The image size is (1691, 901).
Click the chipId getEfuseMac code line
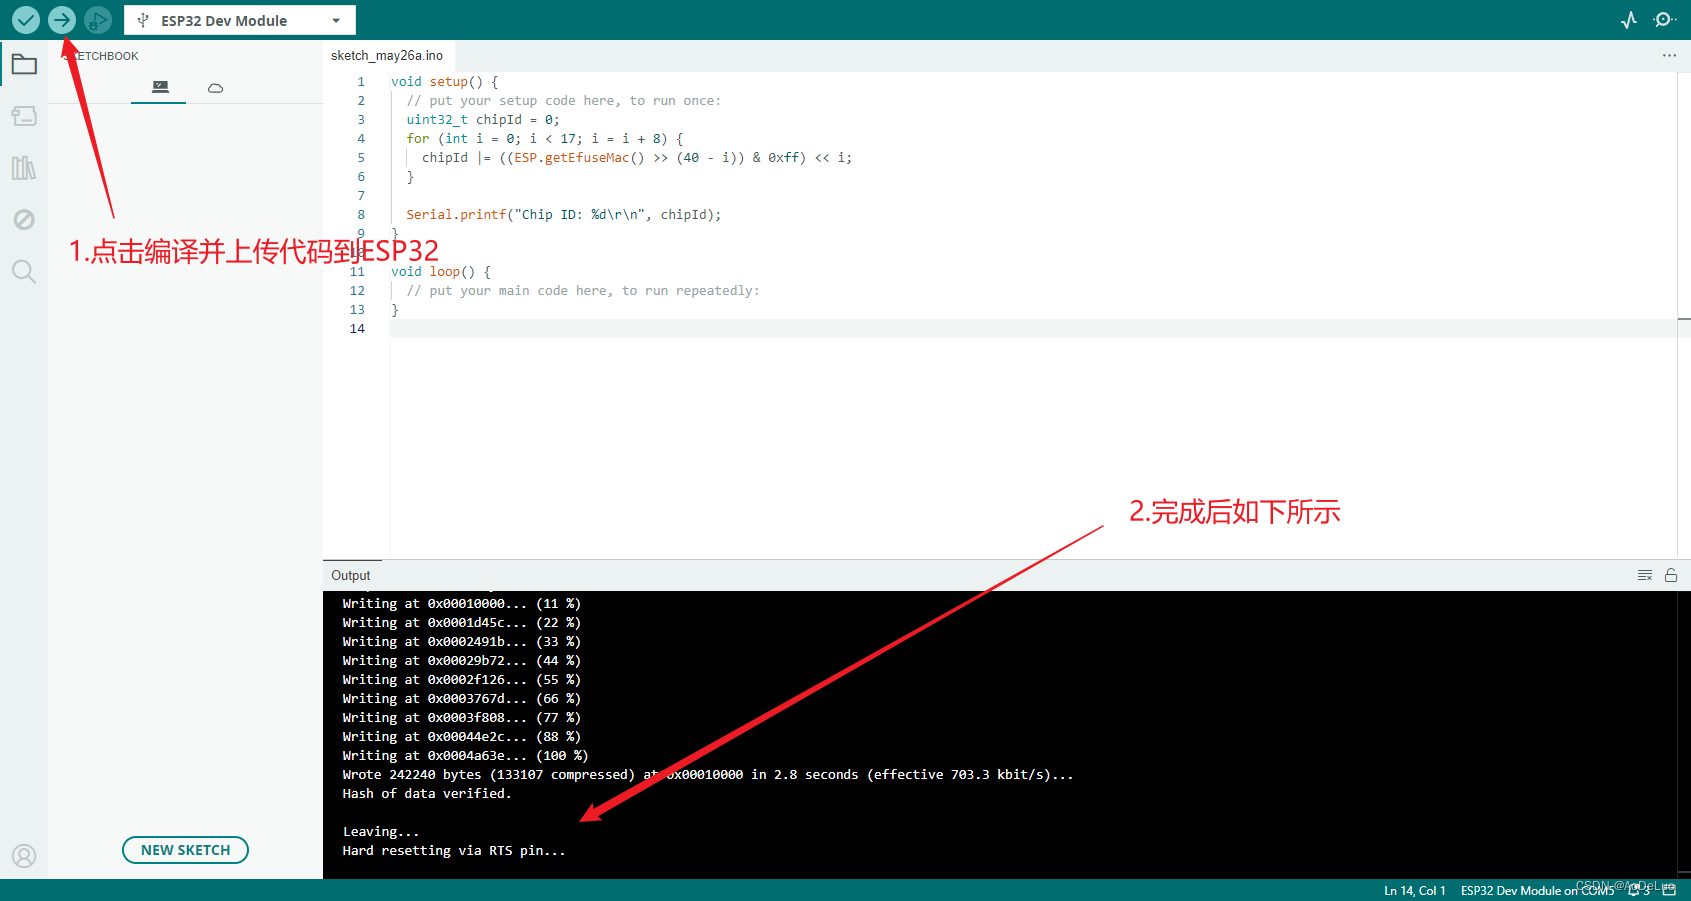pos(637,158)
